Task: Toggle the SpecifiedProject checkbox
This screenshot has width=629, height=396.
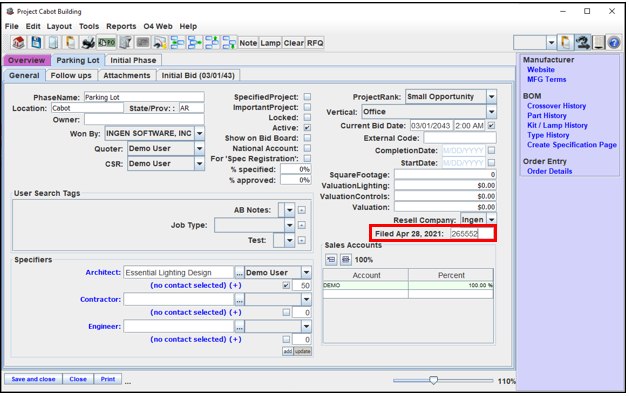Action: click(x=307, y=97)
